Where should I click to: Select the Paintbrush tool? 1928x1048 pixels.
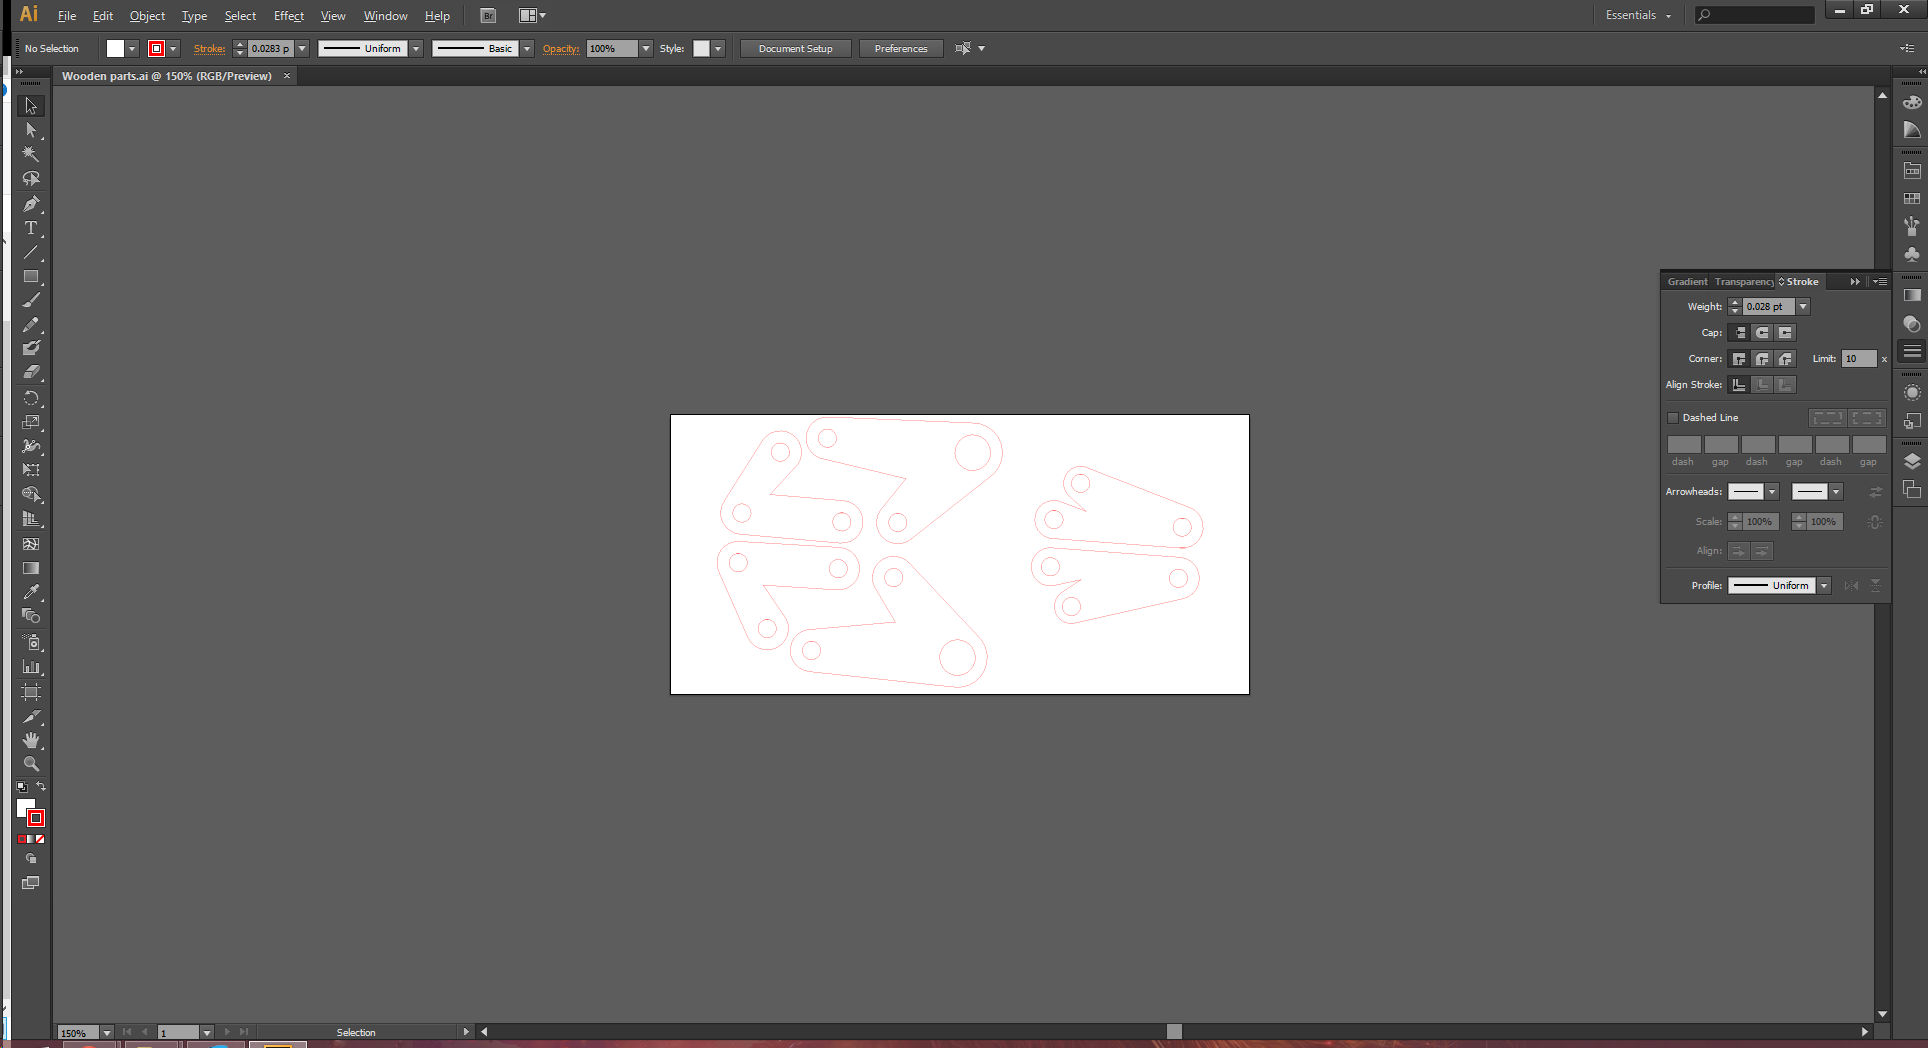click(31, 301)
